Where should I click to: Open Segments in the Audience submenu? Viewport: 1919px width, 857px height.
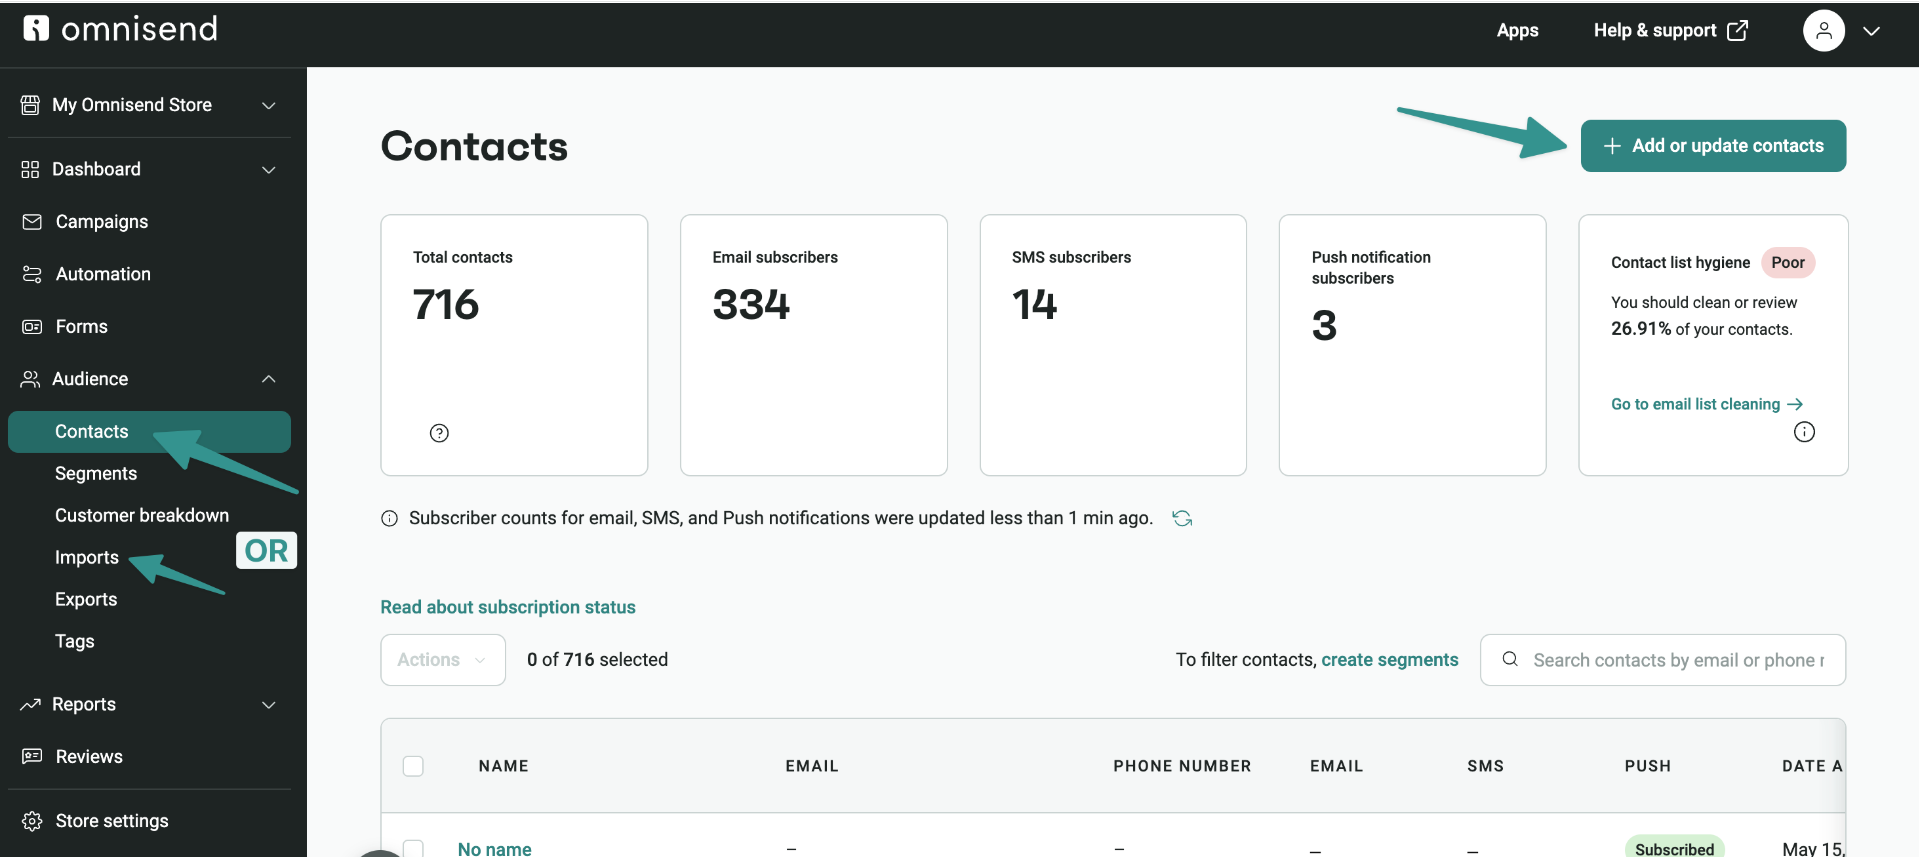coord(96,474)
